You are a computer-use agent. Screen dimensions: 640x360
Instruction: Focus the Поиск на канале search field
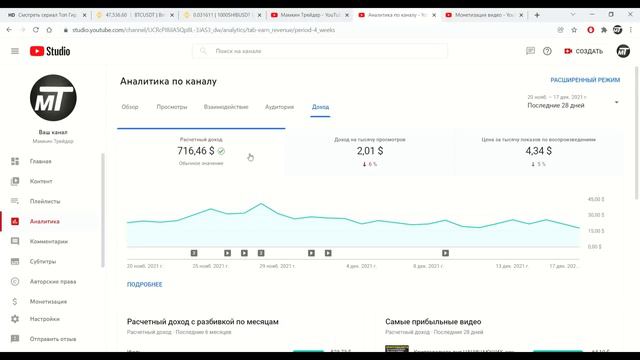coord(320,51)
